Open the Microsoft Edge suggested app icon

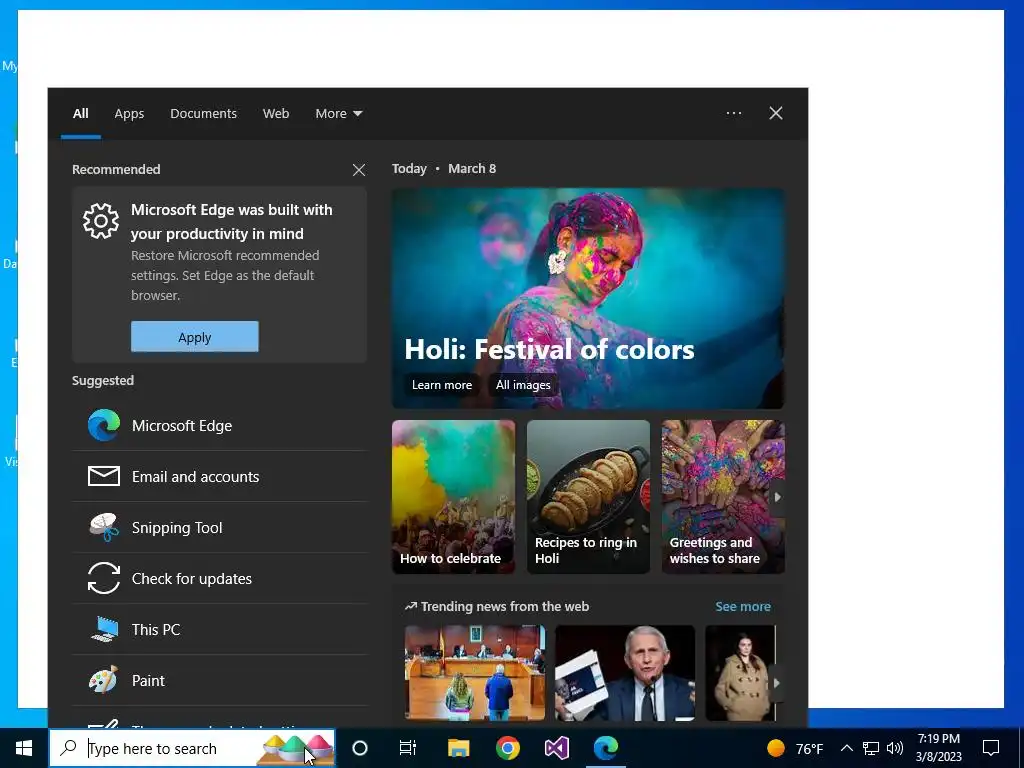click(x=104, y=425)
